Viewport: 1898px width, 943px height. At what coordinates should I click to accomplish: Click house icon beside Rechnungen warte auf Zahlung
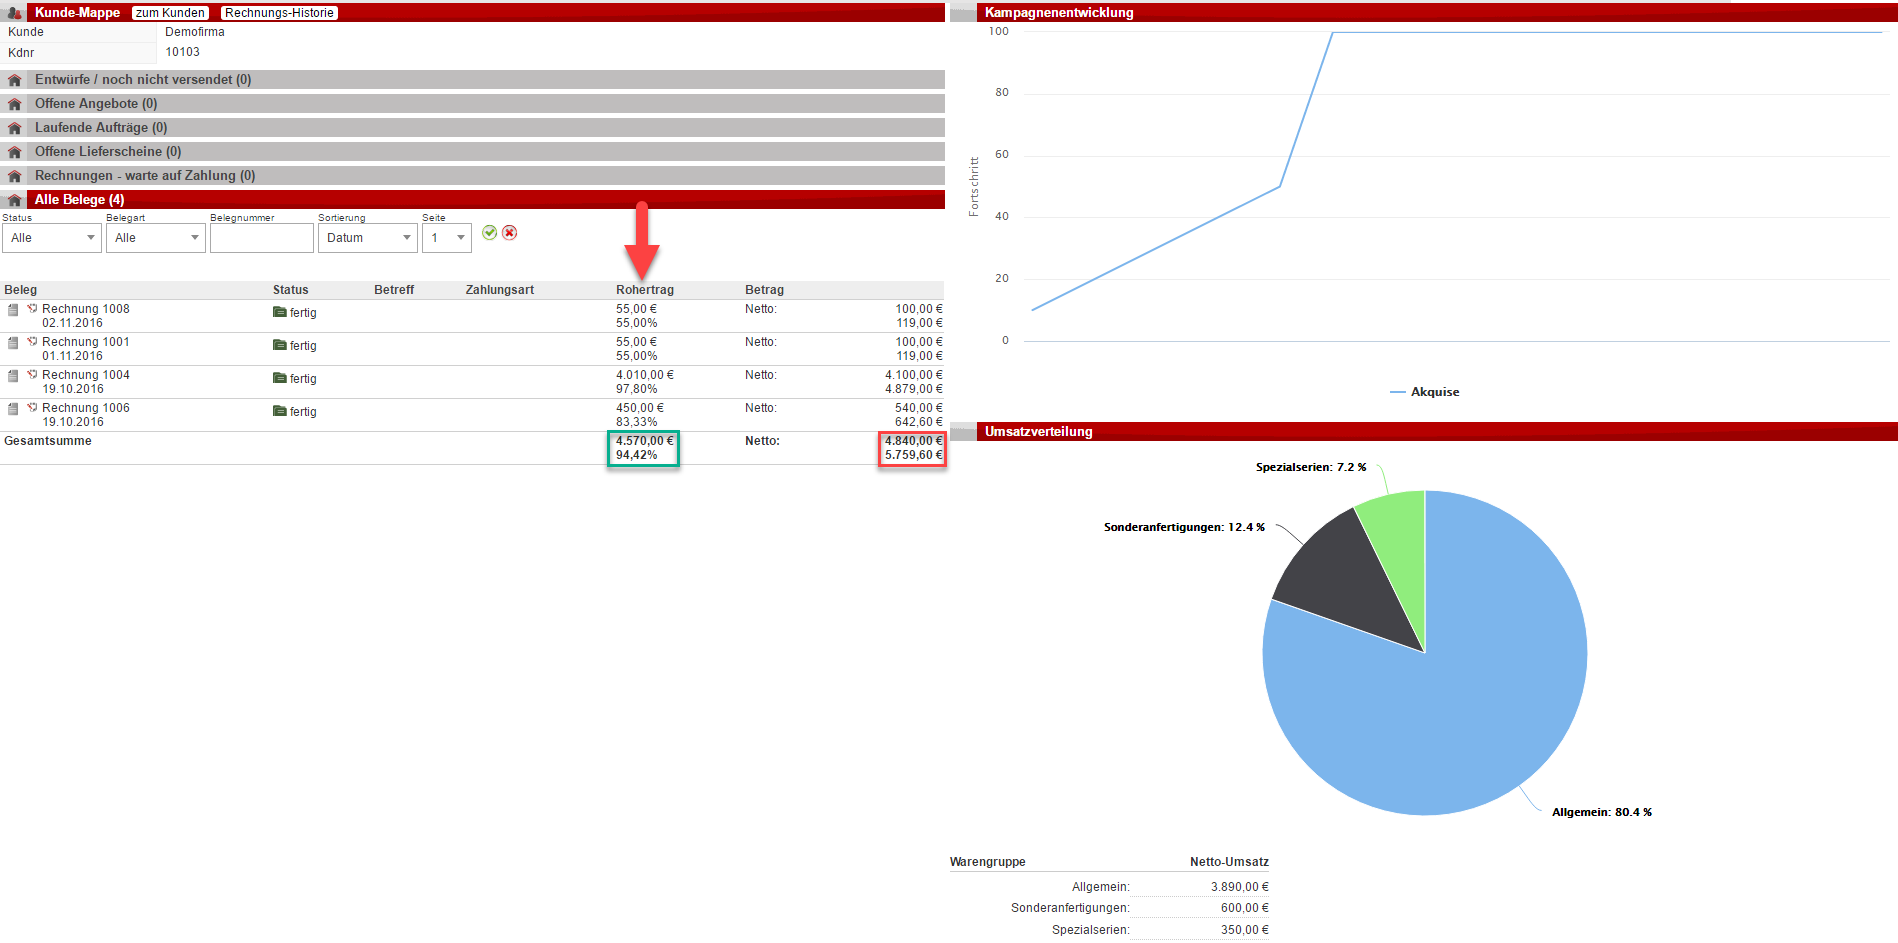[x=14, y=176]
